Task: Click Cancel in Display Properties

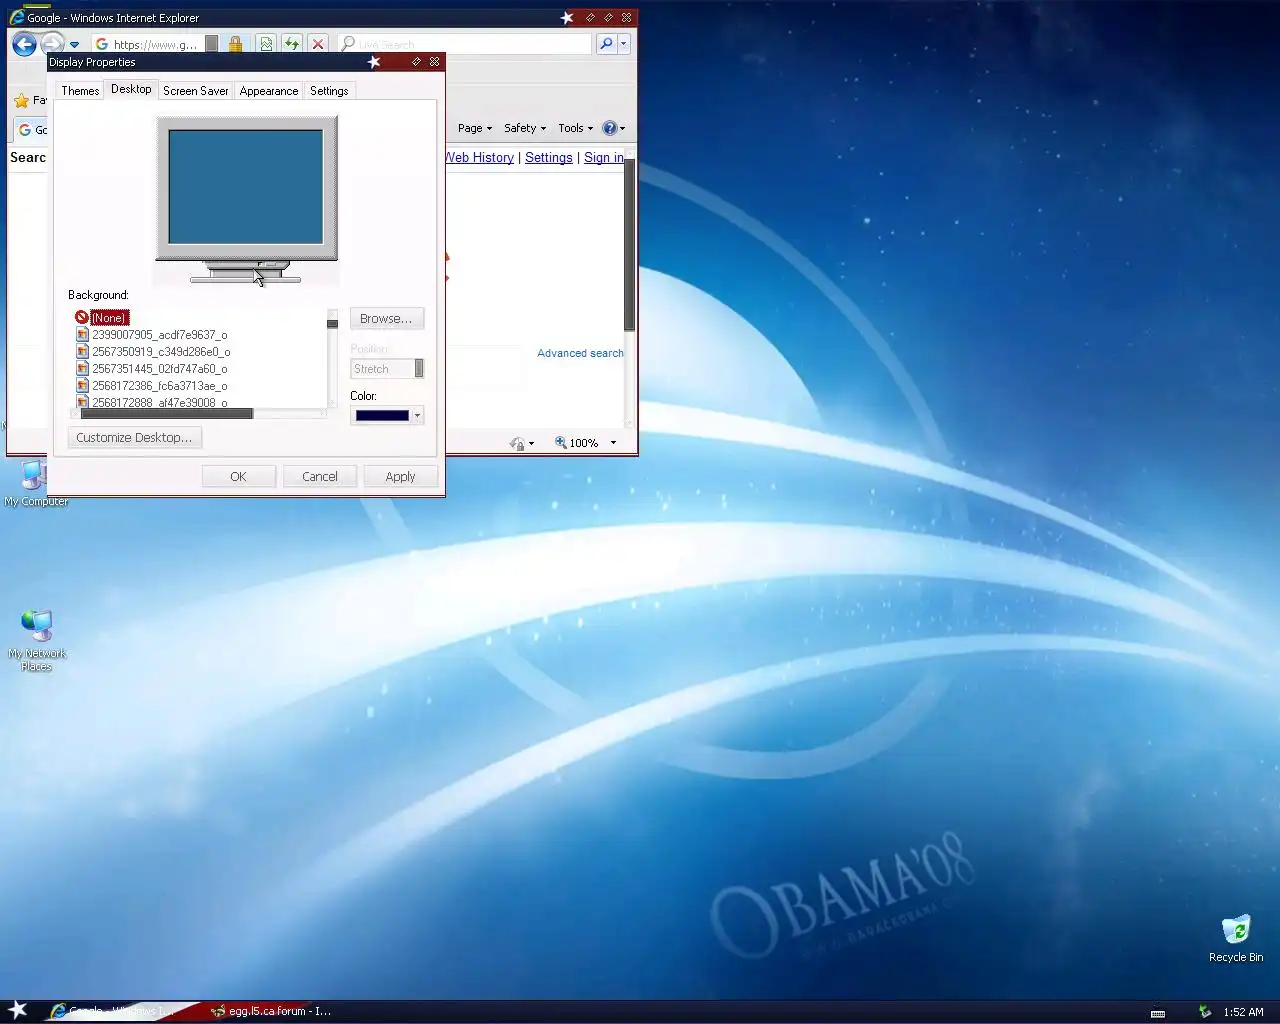Action: pyautogui.click(x=320, y=477)
